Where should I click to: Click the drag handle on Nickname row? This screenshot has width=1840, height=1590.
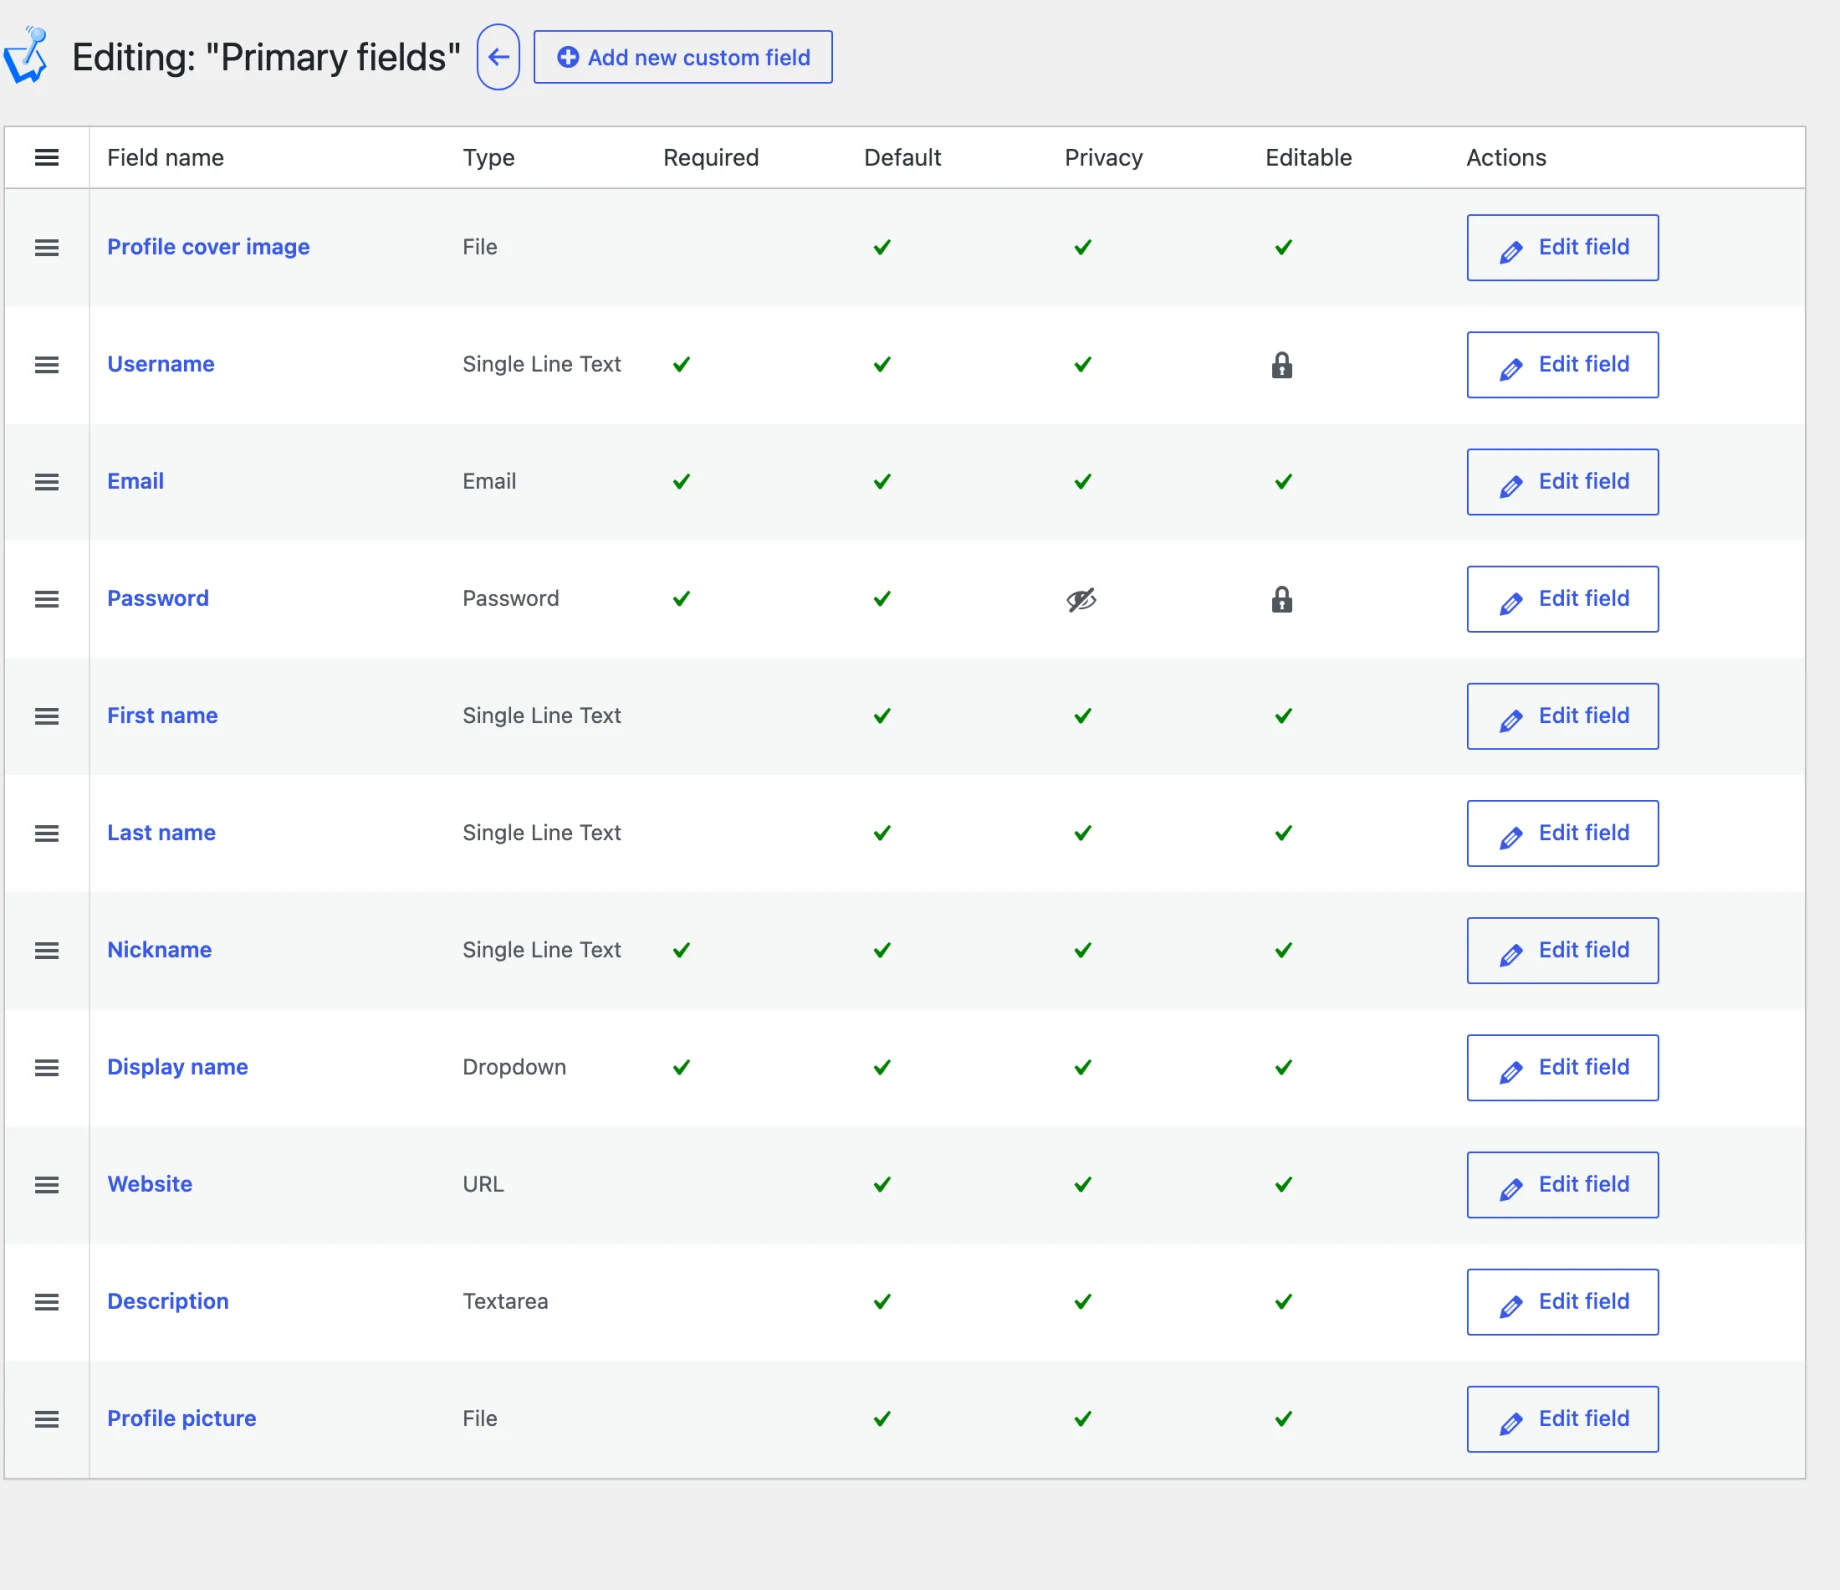[x=47, y=950]
